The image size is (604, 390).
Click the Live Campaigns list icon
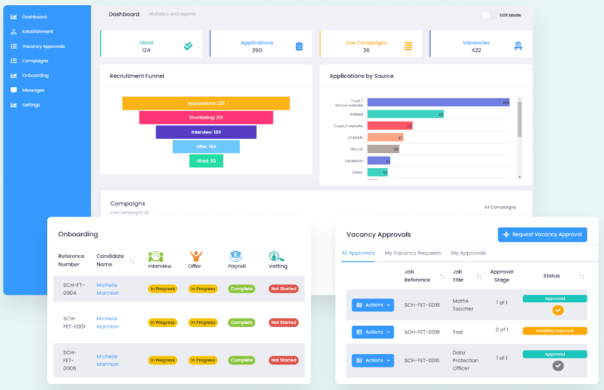pyautogui.click(x=408, y=46)
